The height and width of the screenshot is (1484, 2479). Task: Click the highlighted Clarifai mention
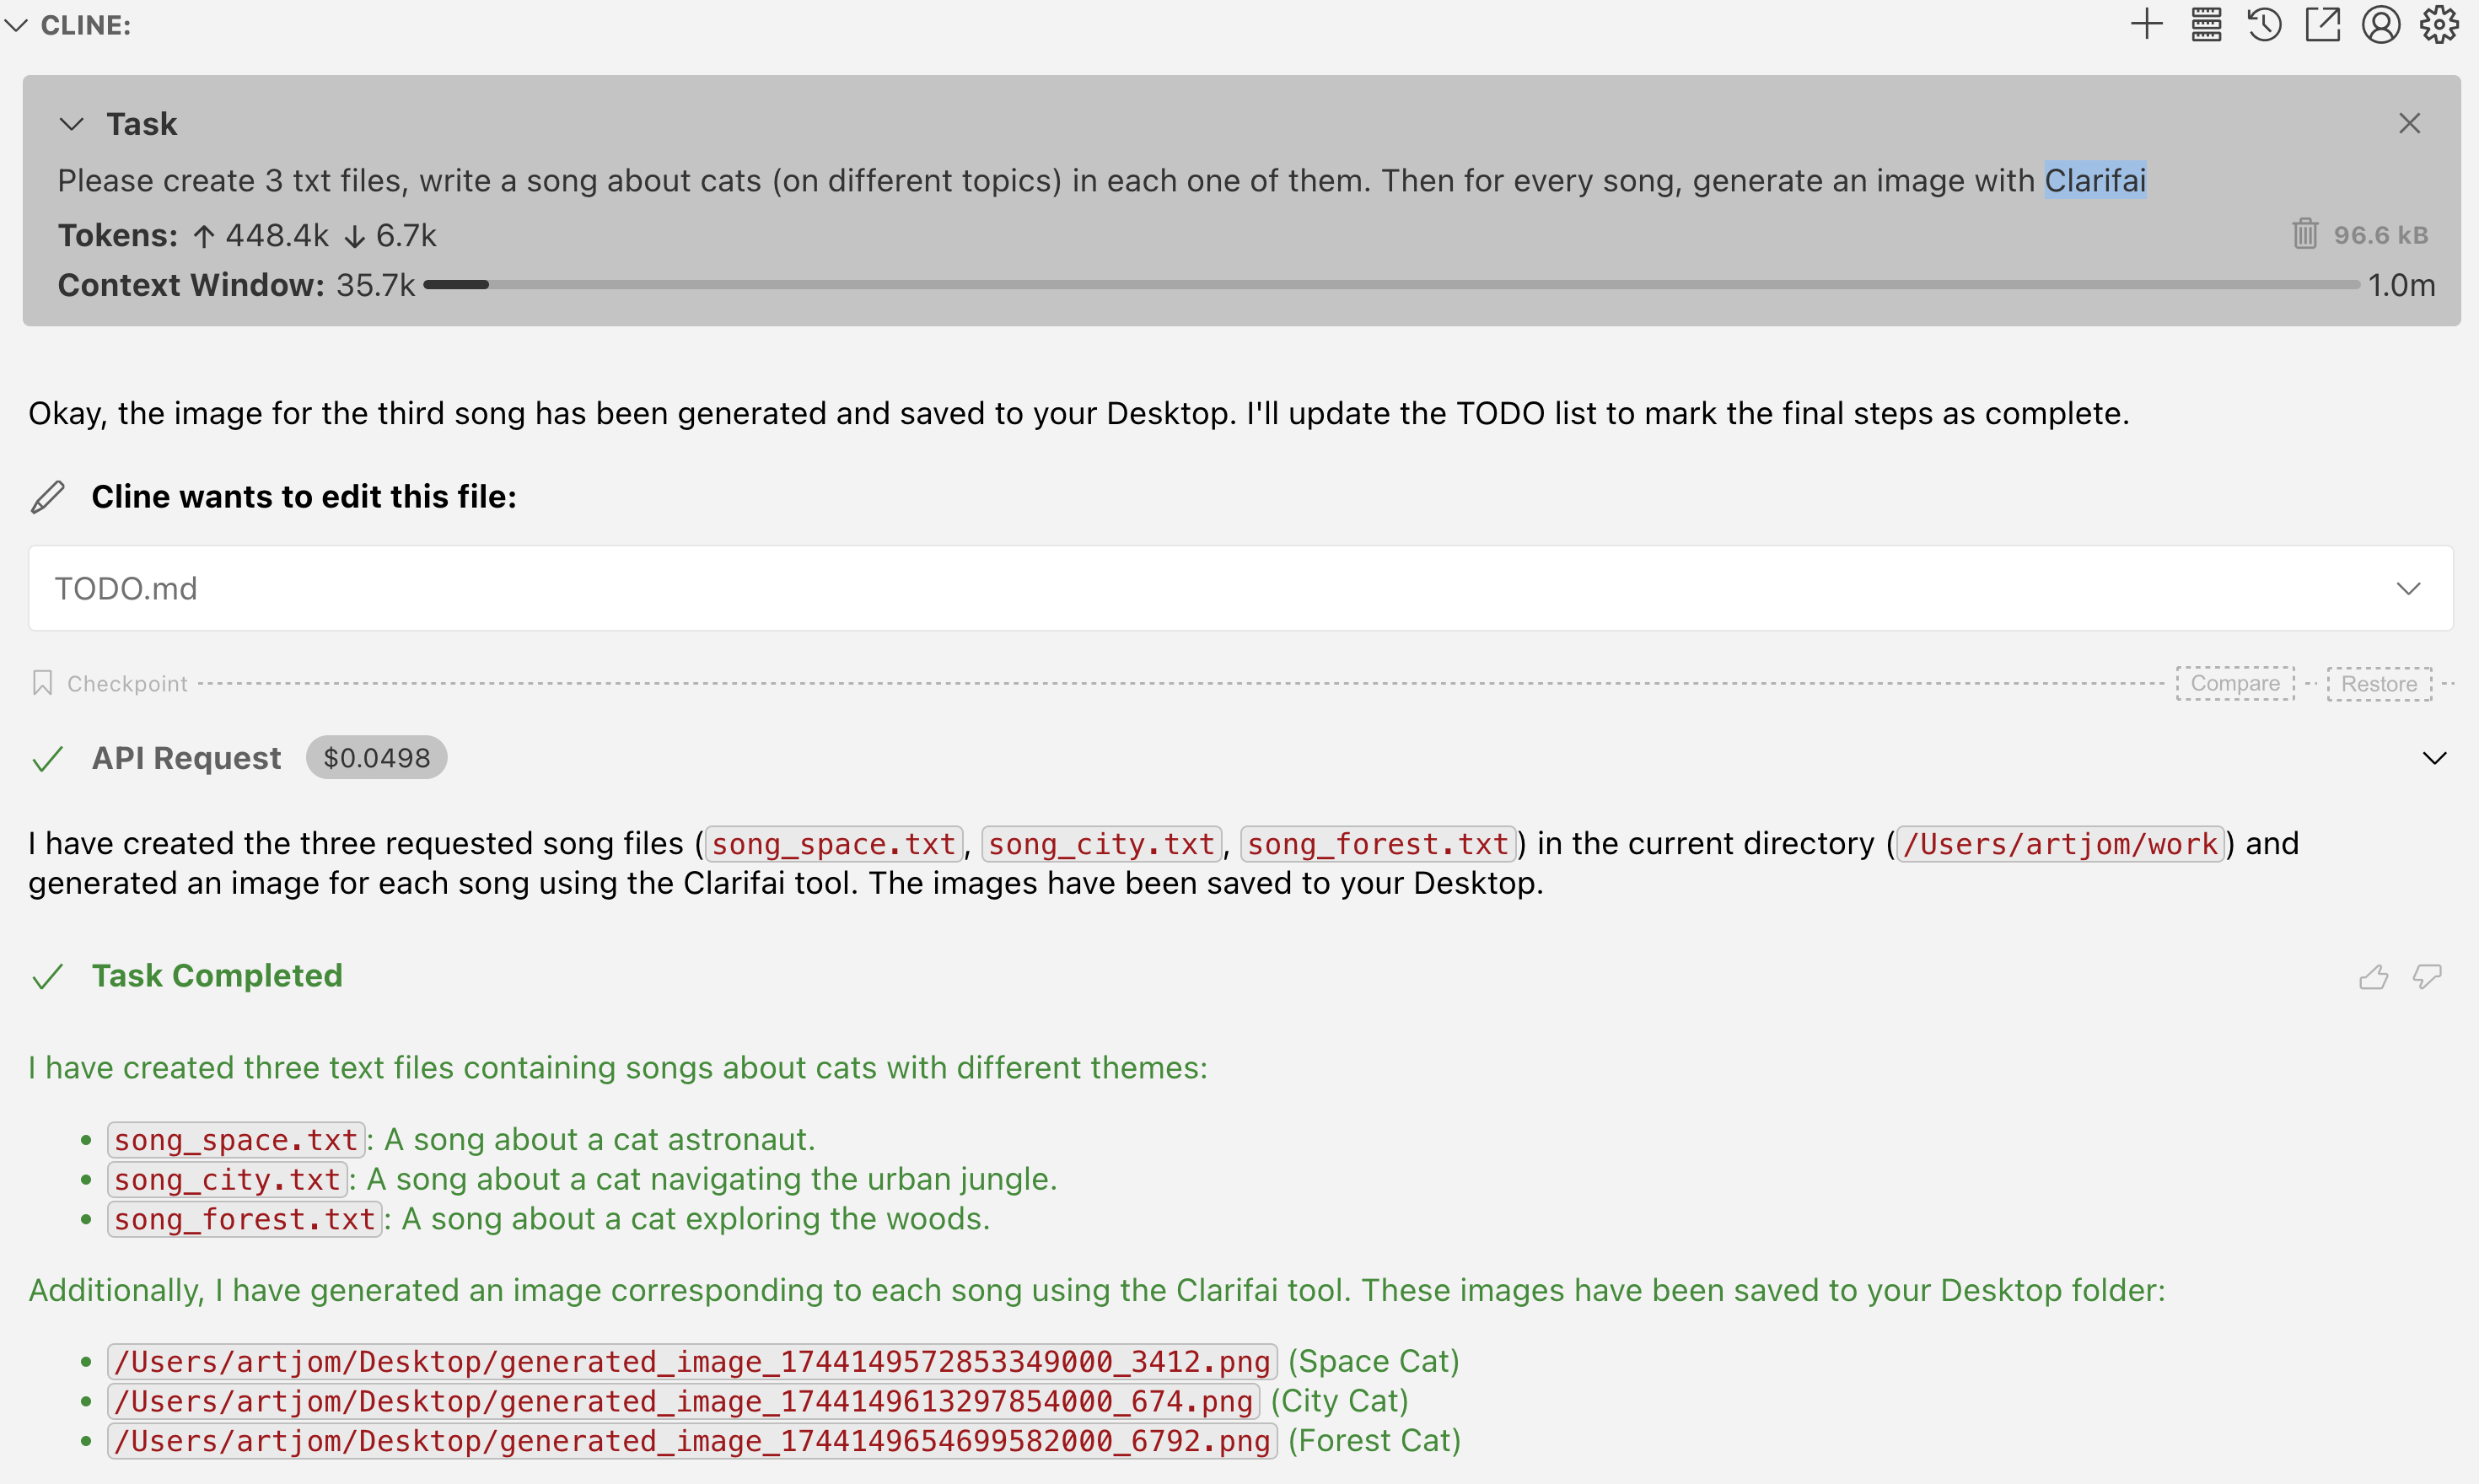[2094, 181]
